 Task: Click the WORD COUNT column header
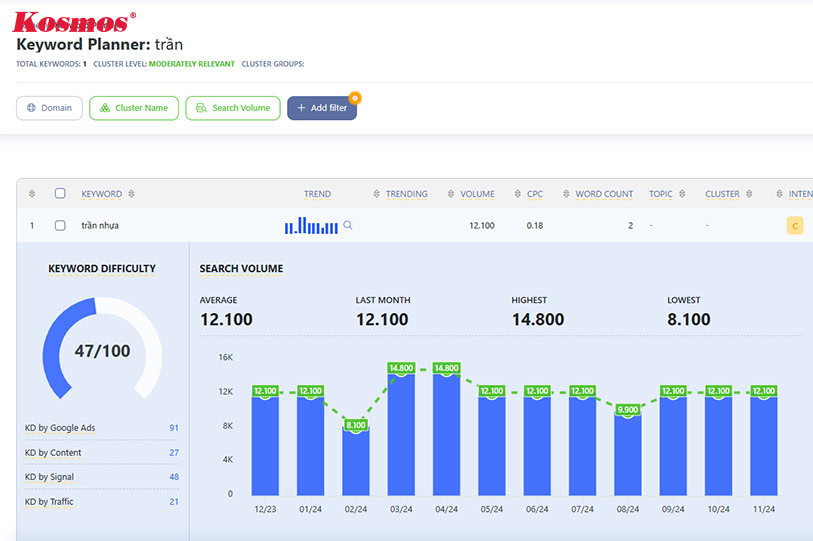click(x=604, y=194)
